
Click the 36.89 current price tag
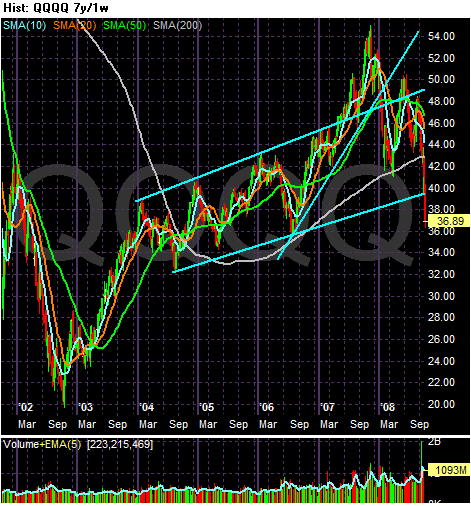click(x=449, y=221)
